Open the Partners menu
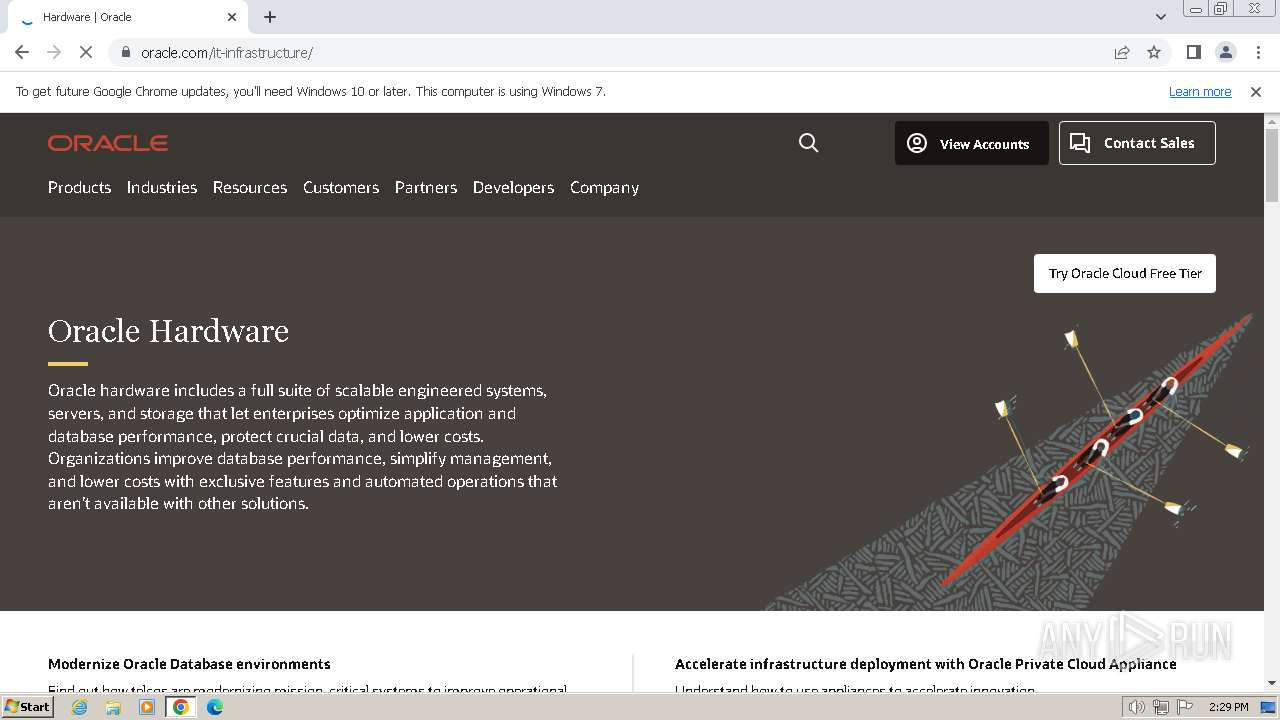This screenshot has height=720, width=1280. (x=426, y=187)
